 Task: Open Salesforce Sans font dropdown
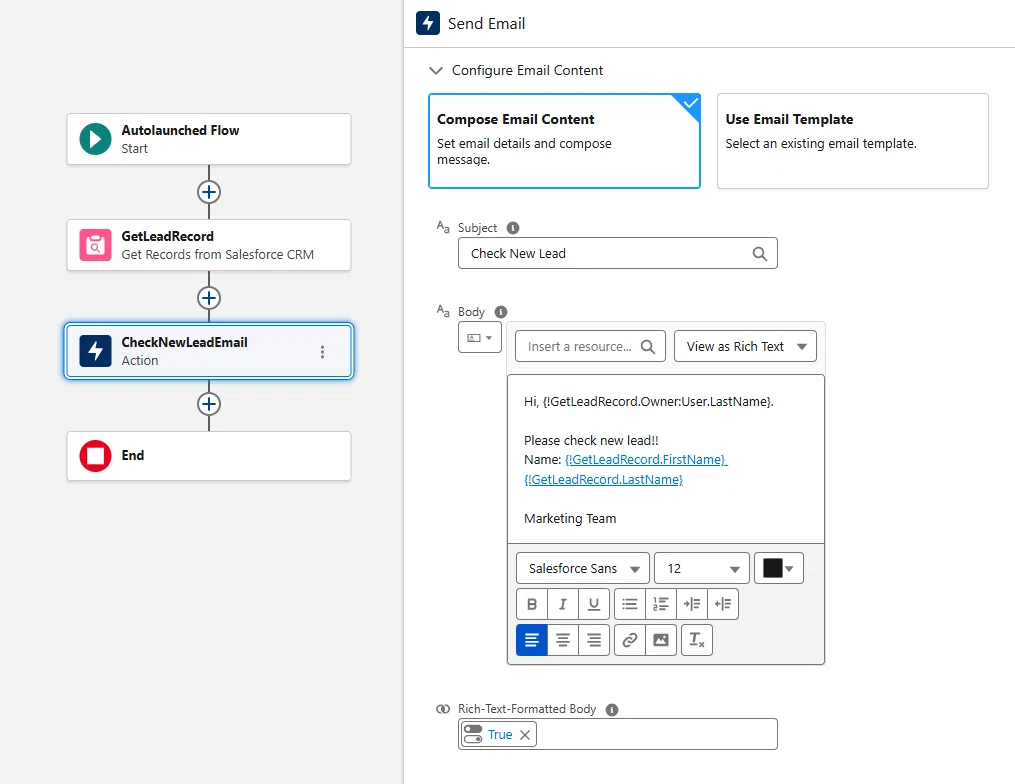pyautogui.click(x=583, y=568)
